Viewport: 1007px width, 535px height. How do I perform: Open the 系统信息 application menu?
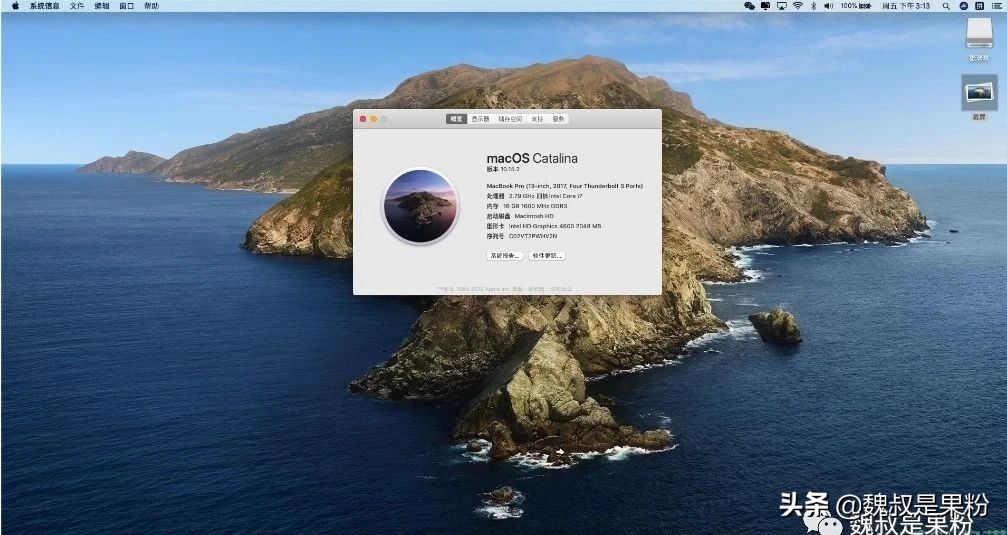44,6
